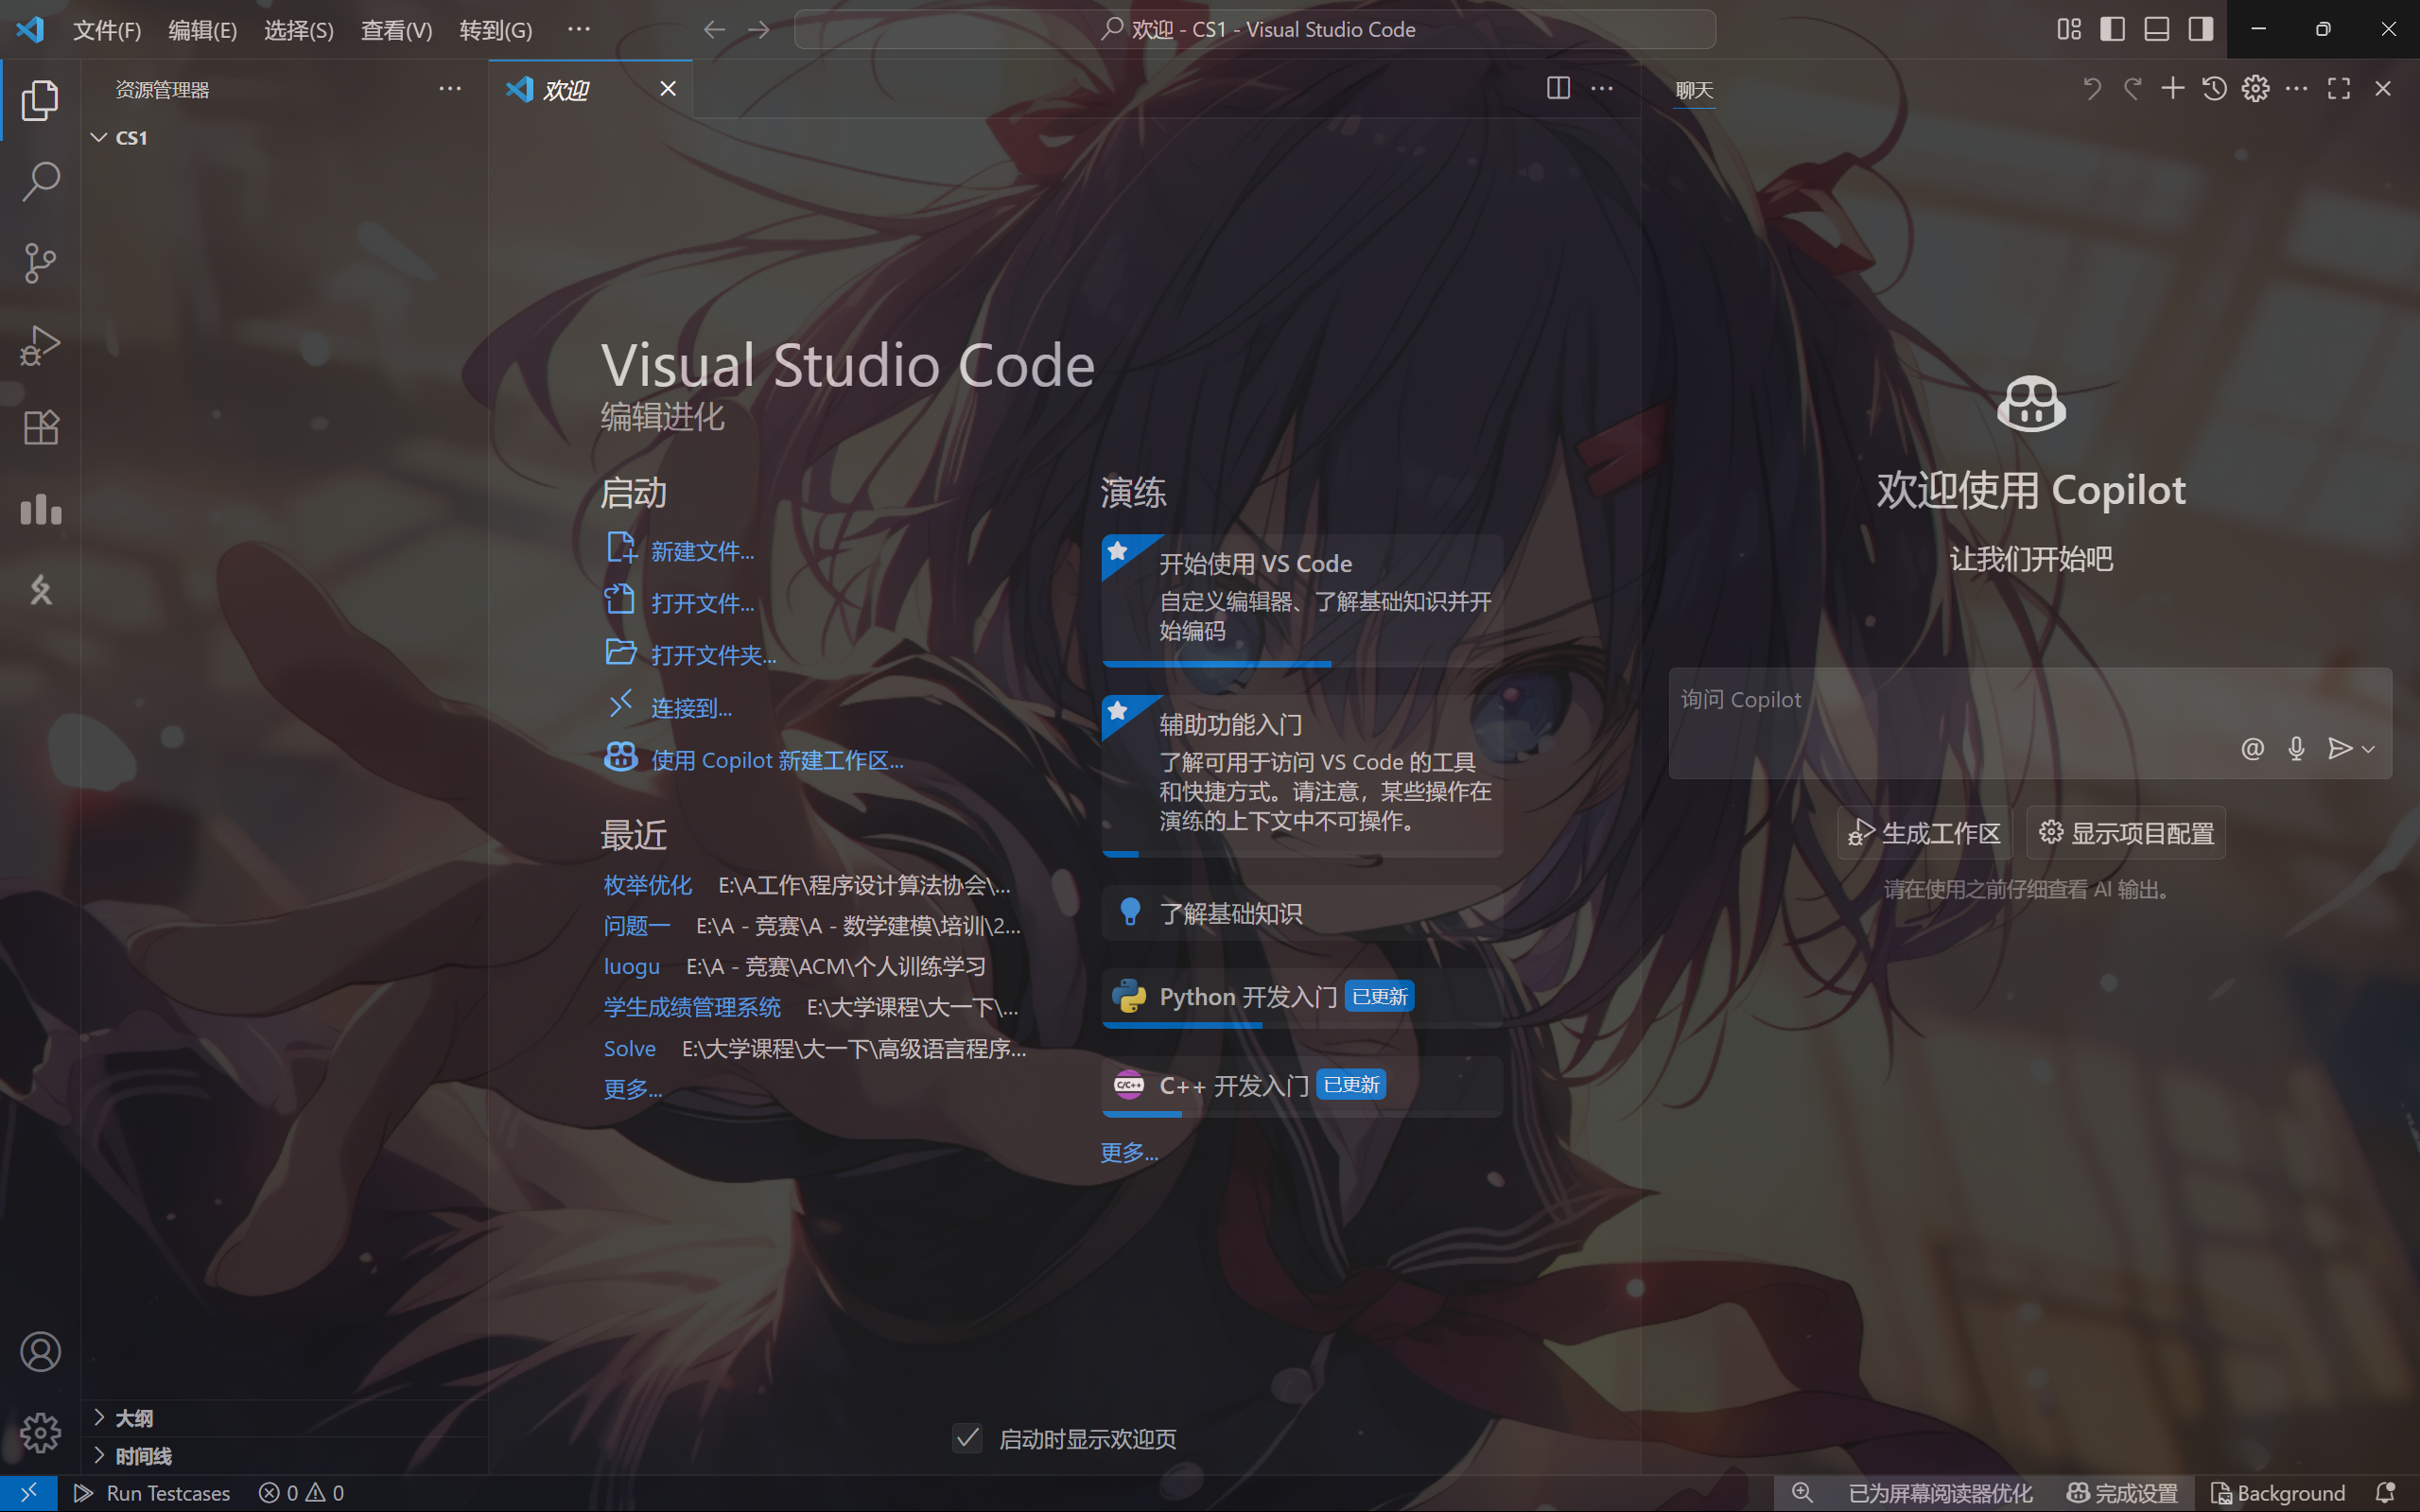Open the Search view in activity bar
Screen dimensions: 2420x1512
pyautogui.click(x=40, y=182)
